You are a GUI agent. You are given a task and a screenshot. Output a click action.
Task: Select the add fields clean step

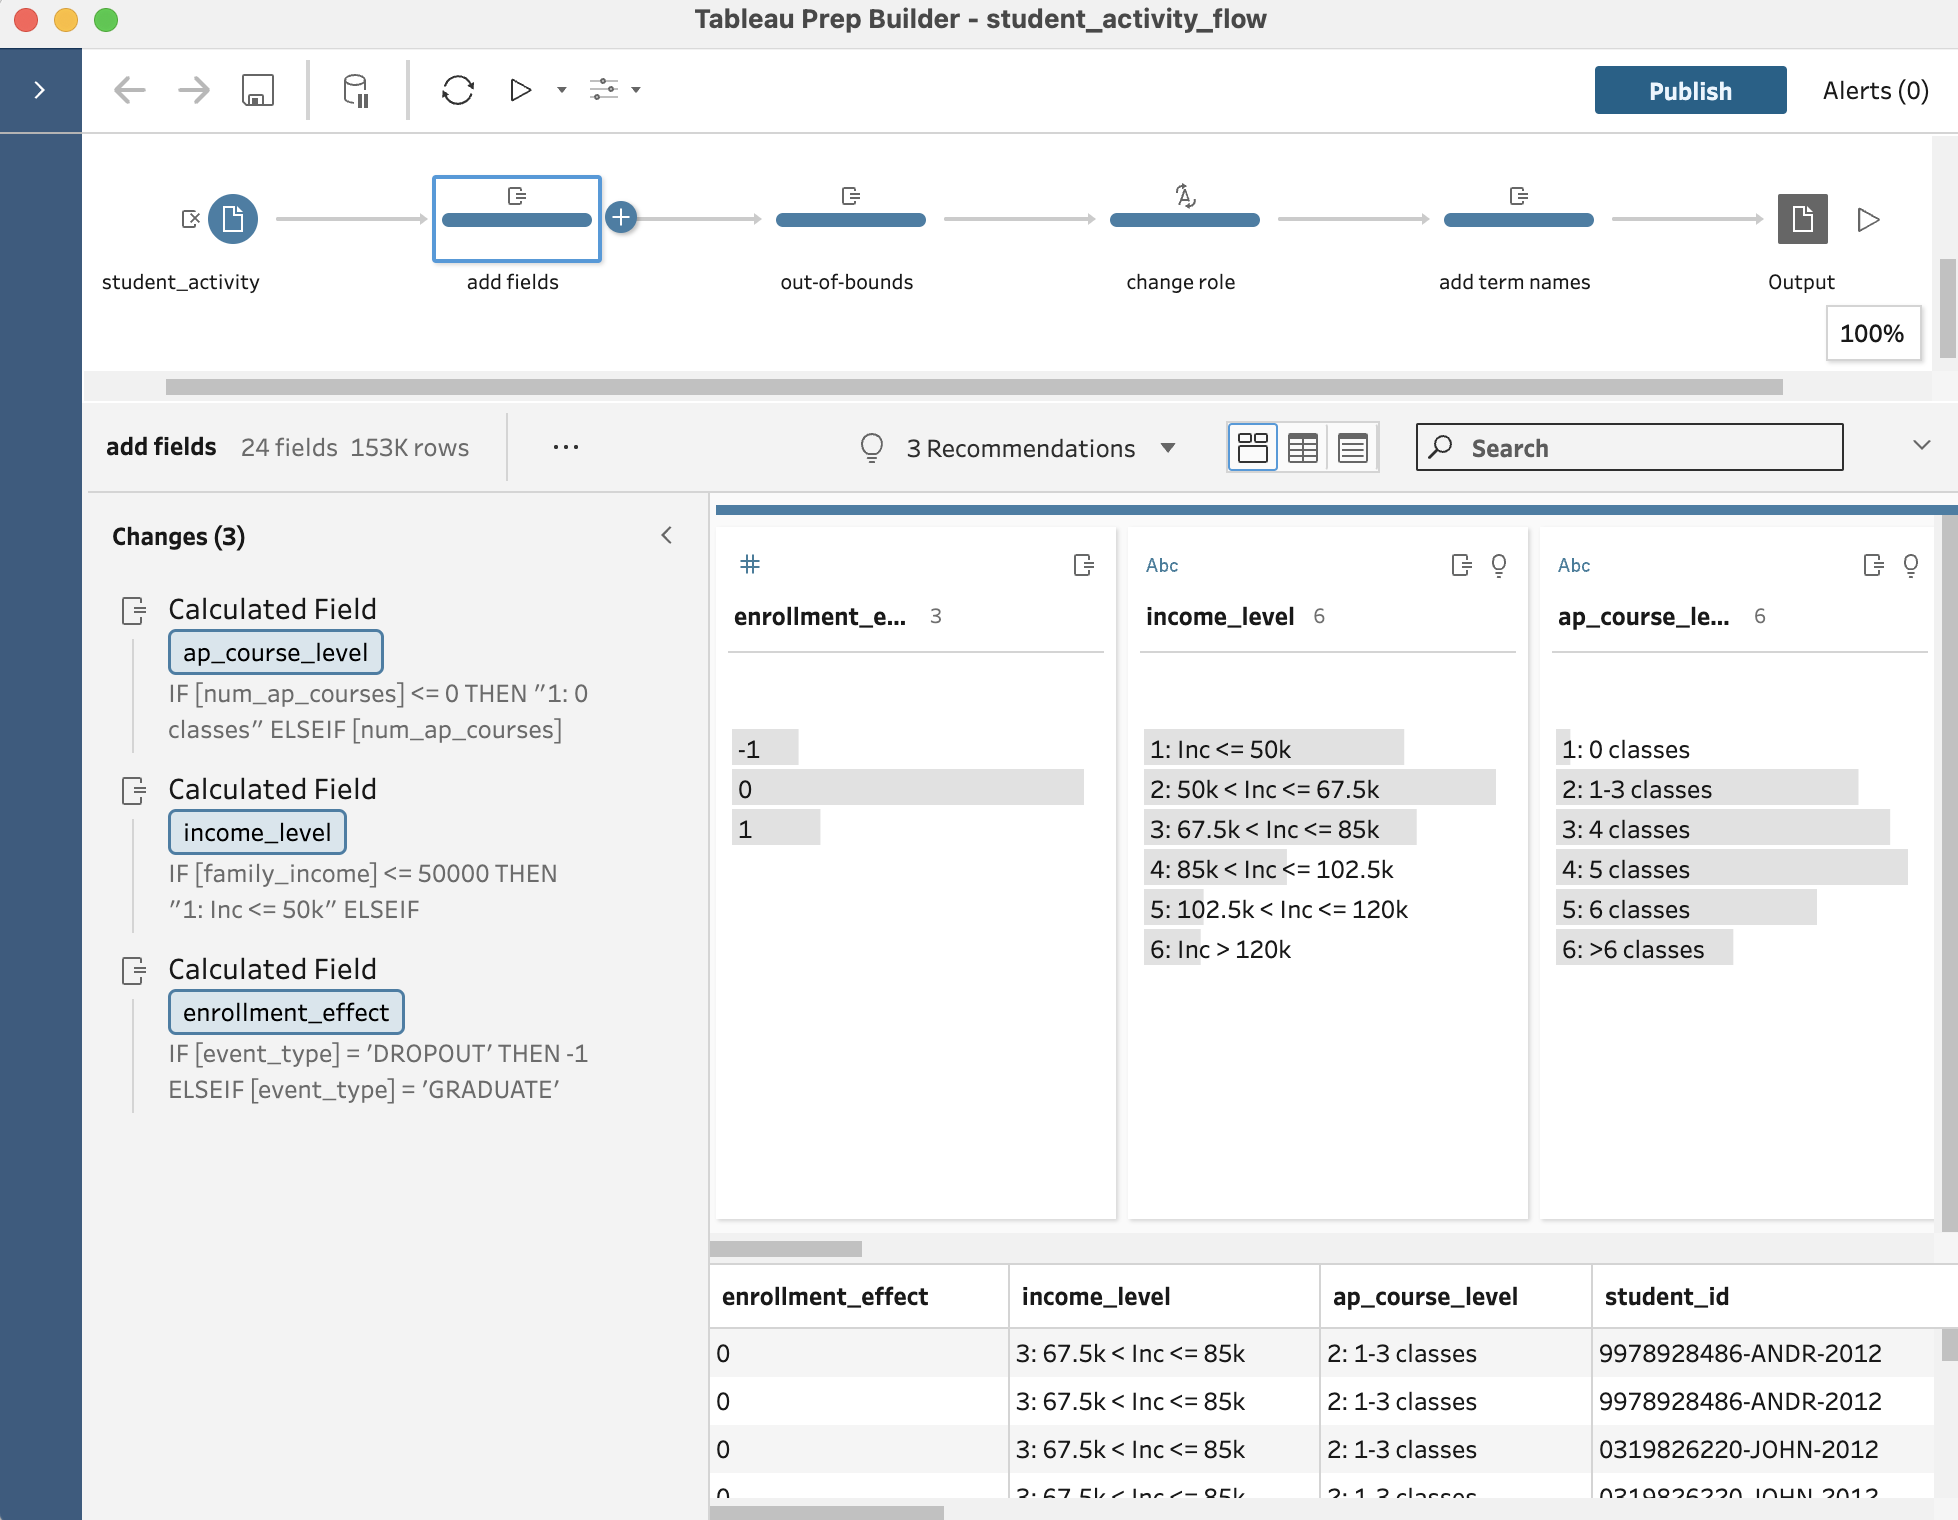coord(516,219)
